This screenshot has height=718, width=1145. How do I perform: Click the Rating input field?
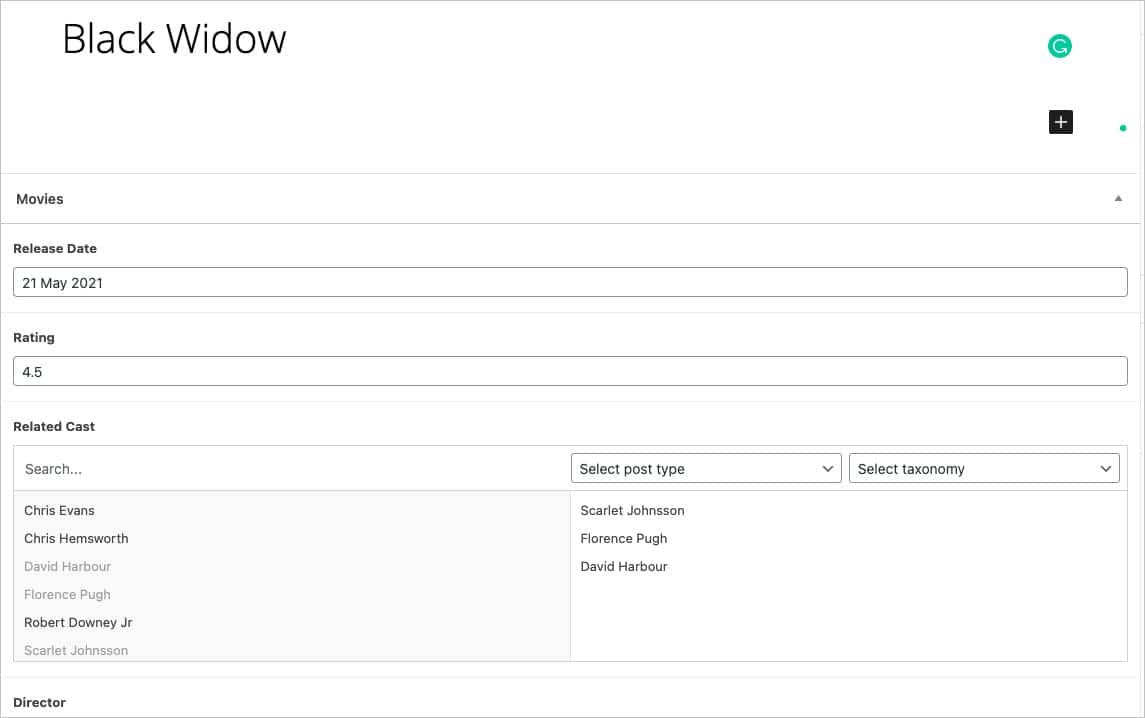(570, 372)
